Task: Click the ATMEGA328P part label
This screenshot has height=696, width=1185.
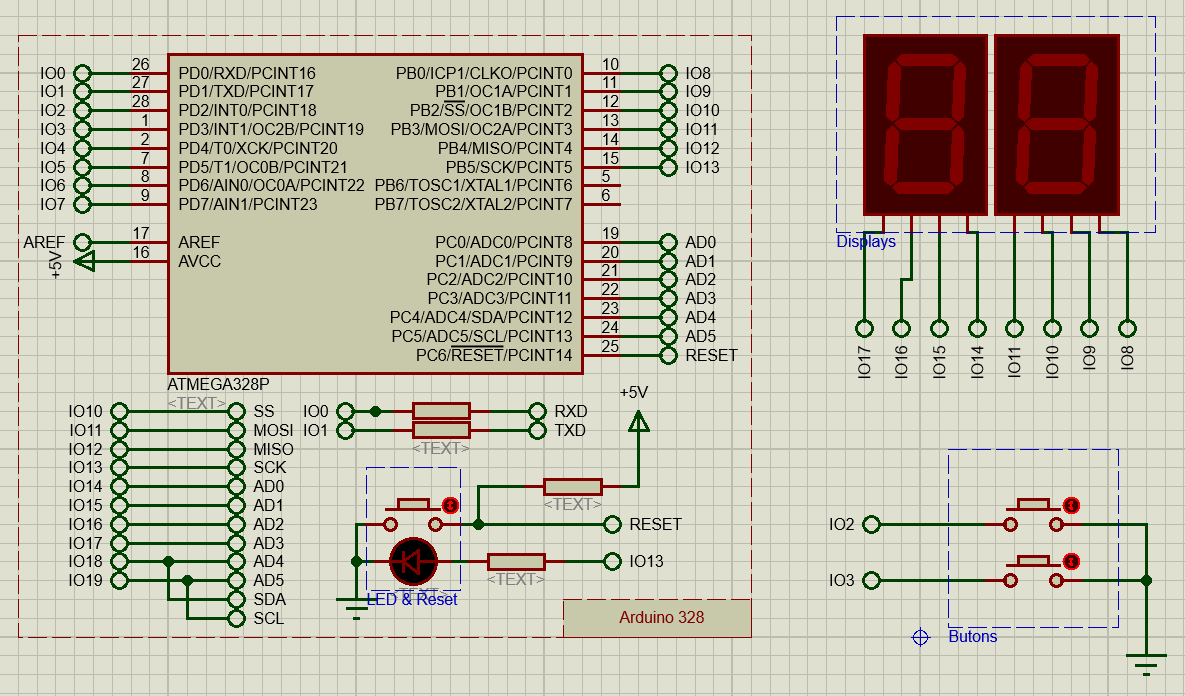Action: coord(218,384)
